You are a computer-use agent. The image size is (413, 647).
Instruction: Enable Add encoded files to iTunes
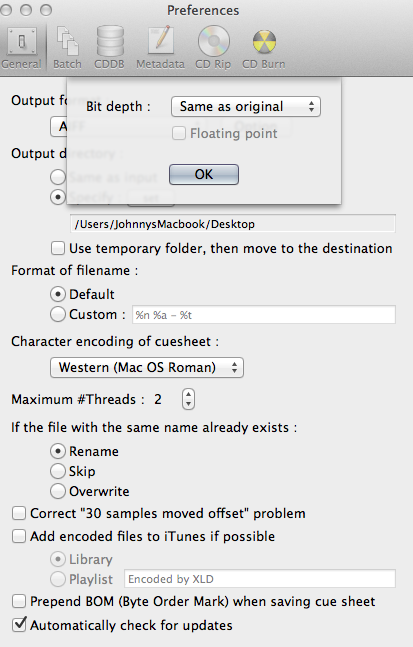pos(19,536)
